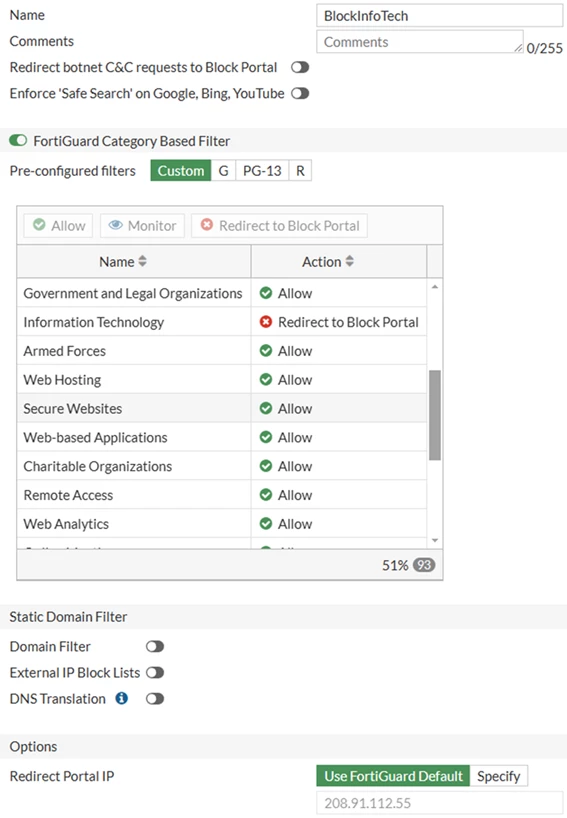Select the PG-13 pre-configured filter
The height and width of the screenshot is (818, 567).
point(262,171)
